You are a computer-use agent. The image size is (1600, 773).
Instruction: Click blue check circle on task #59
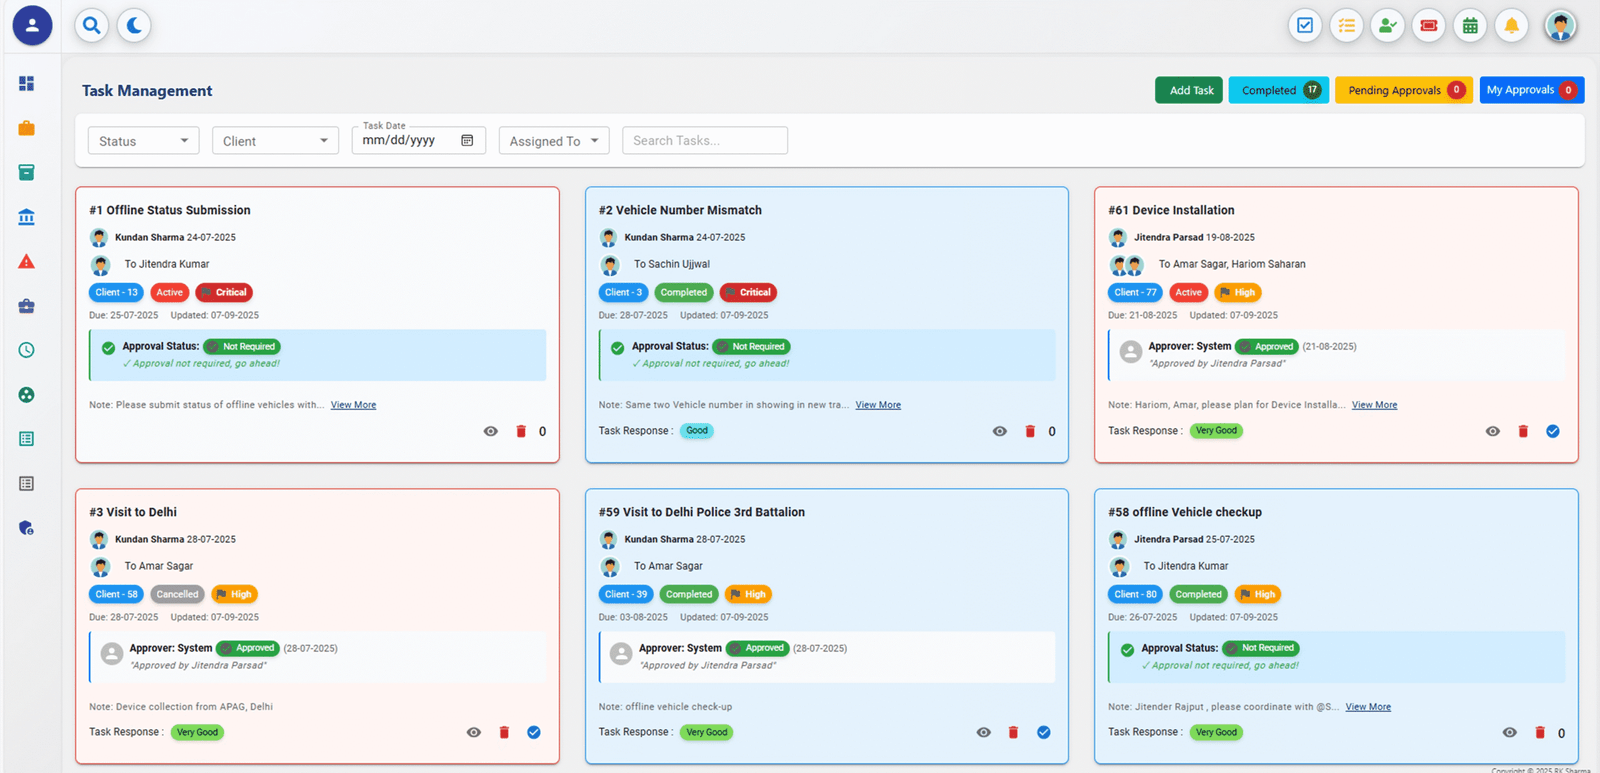click(1044, 732)
